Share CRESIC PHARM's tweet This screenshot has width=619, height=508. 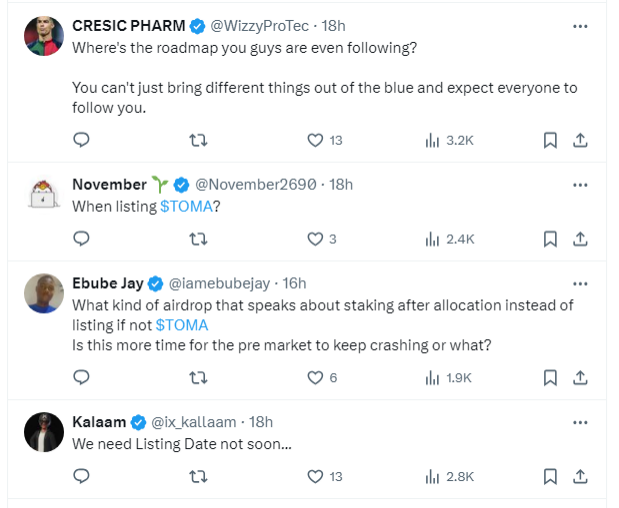click(x=580, y=141)
